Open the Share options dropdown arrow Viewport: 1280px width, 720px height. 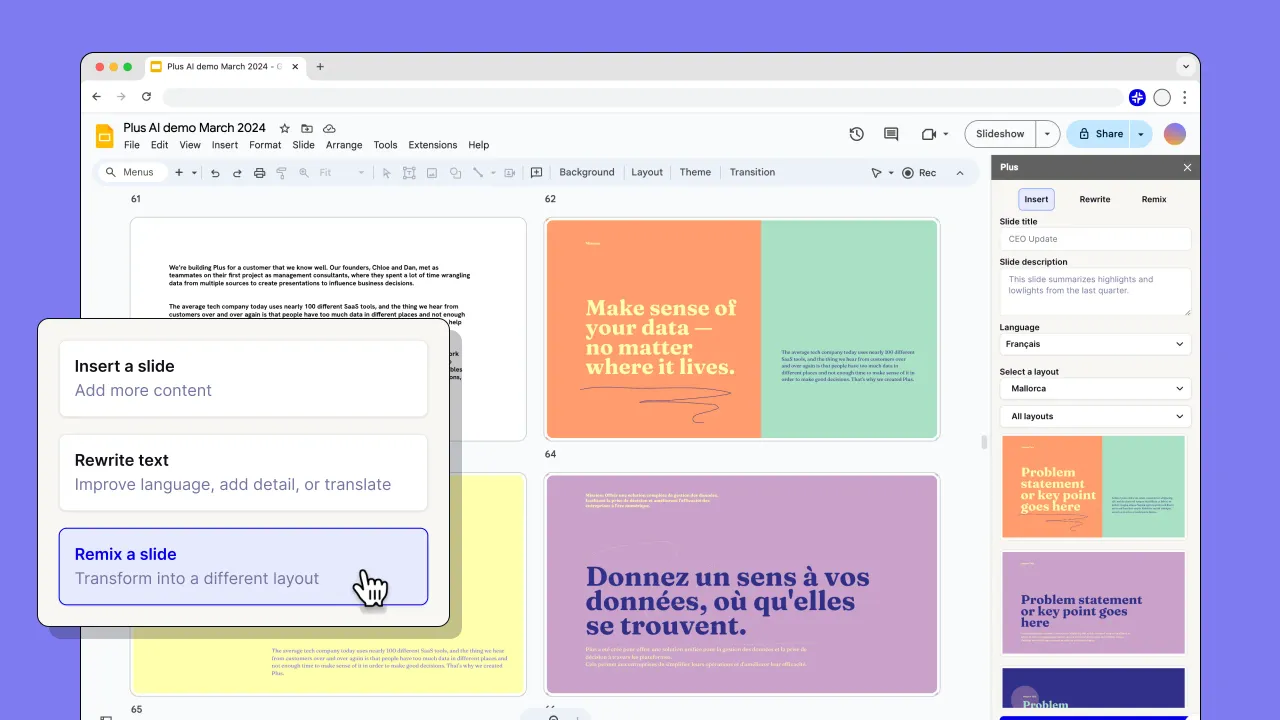[x=1141, y=134]
